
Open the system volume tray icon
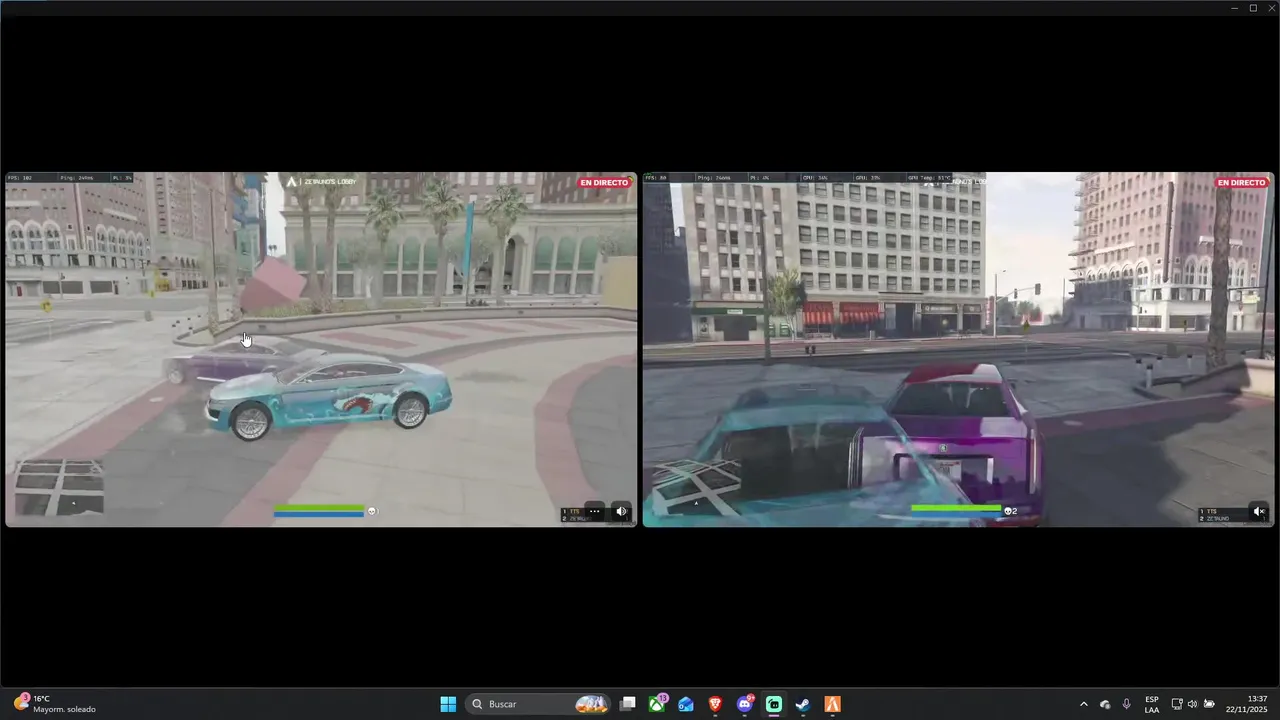pyautogui.click(x=1192, y=704)
